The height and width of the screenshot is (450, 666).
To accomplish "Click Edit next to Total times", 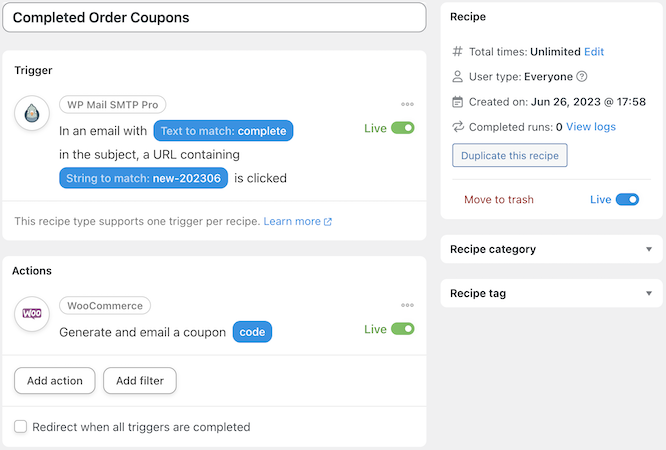I will 594,51.
